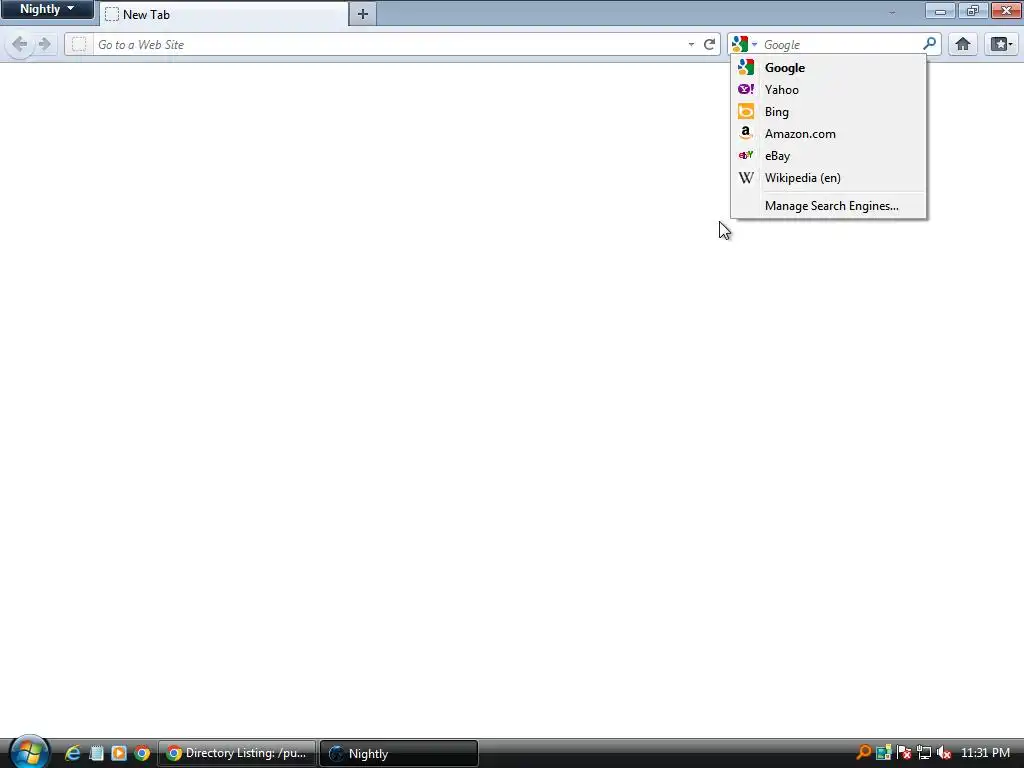The image size is (1024, 768).
Task: Minimize the Nightly window
Action: tap(940, 10)
